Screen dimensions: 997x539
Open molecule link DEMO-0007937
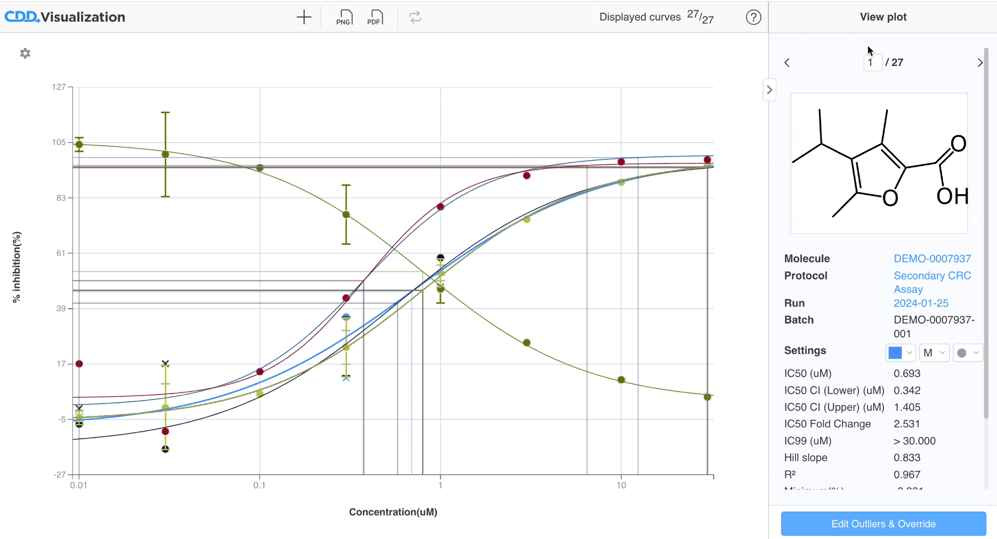pyautogui.click(x=932, y=259)
